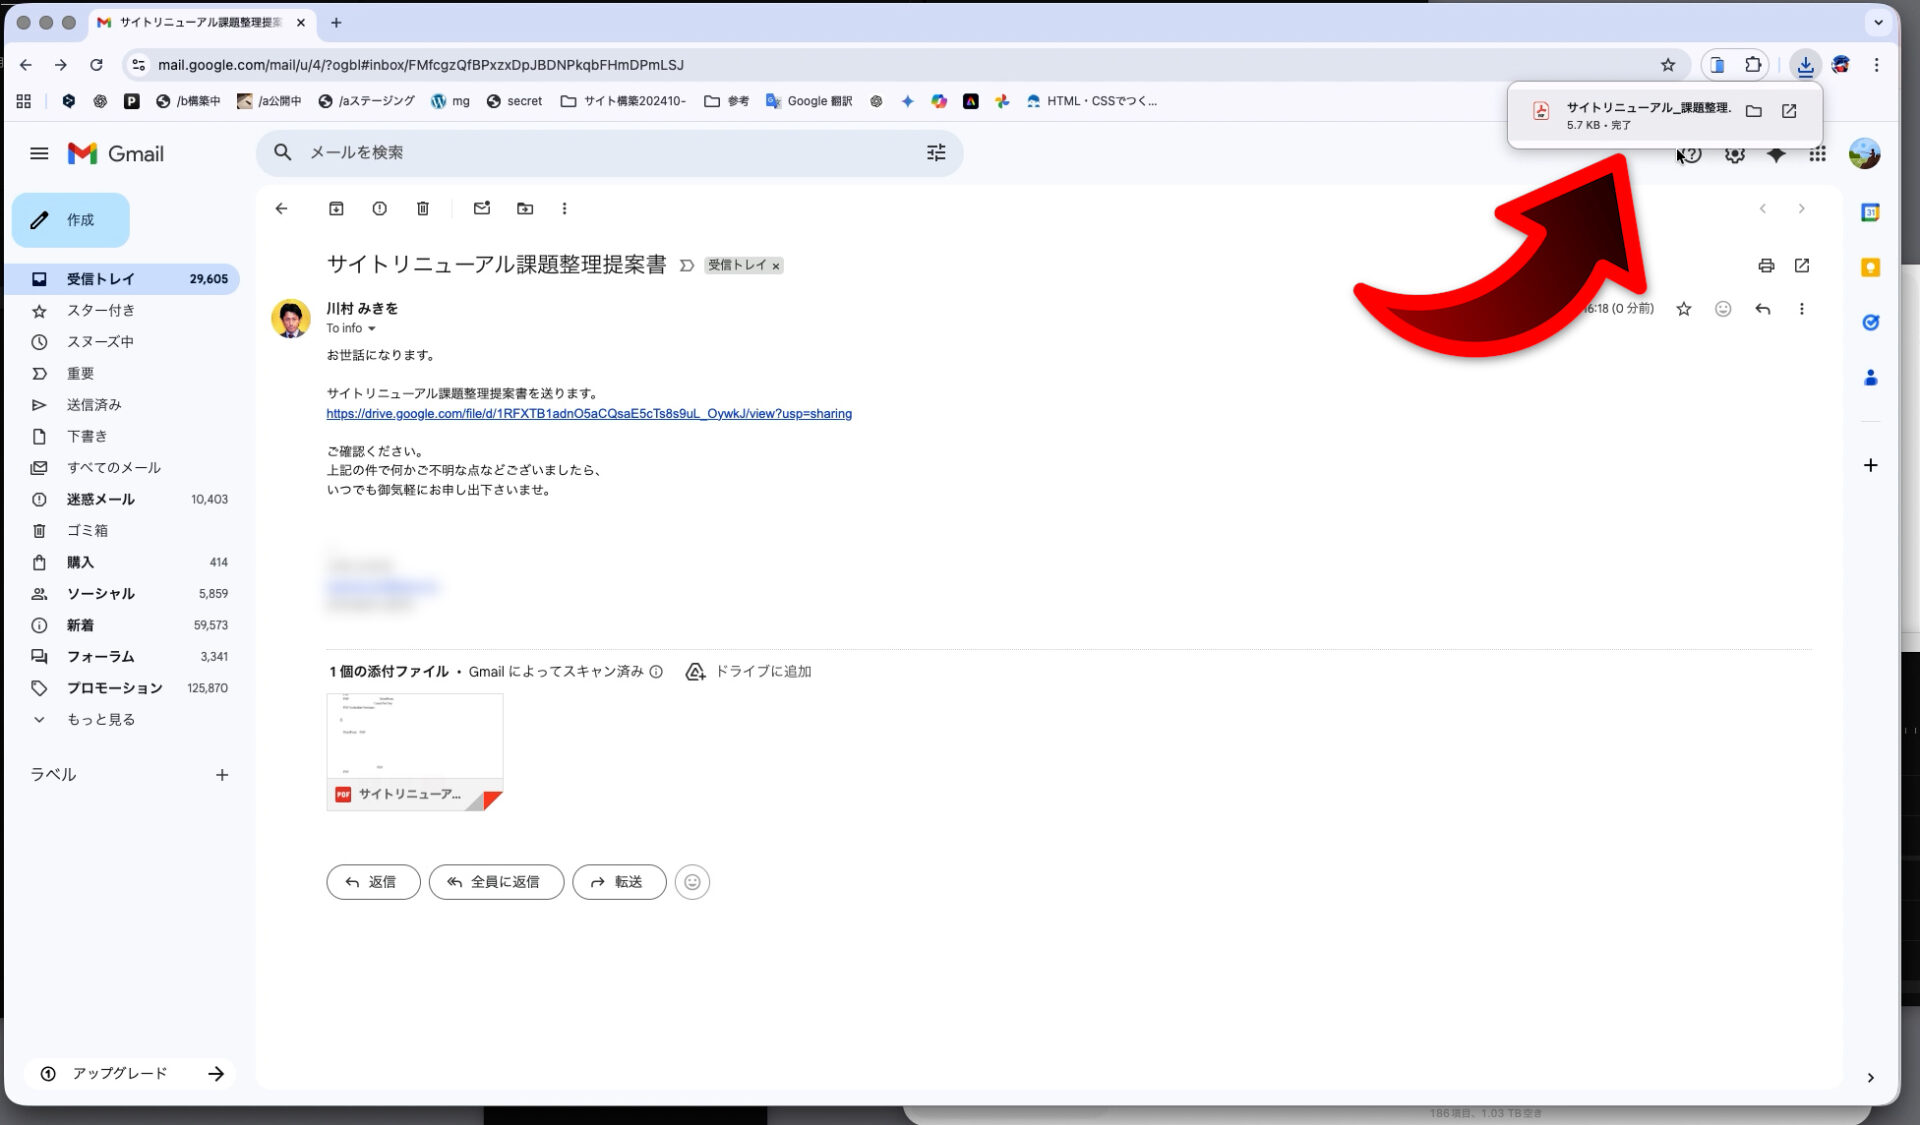
Task: Collapse the main Gmail navigation menu
Action: pos(39,153)
